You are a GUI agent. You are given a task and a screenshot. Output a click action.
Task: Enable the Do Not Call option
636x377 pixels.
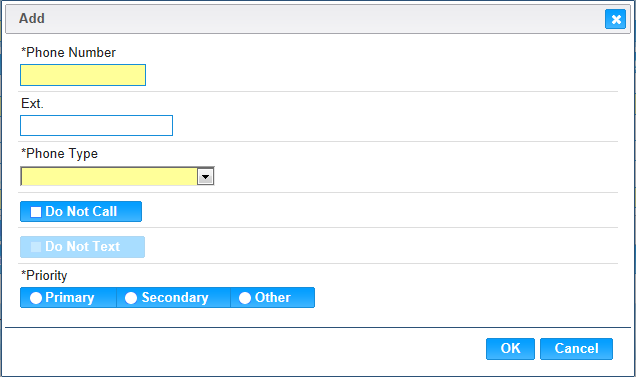point(81,211)
